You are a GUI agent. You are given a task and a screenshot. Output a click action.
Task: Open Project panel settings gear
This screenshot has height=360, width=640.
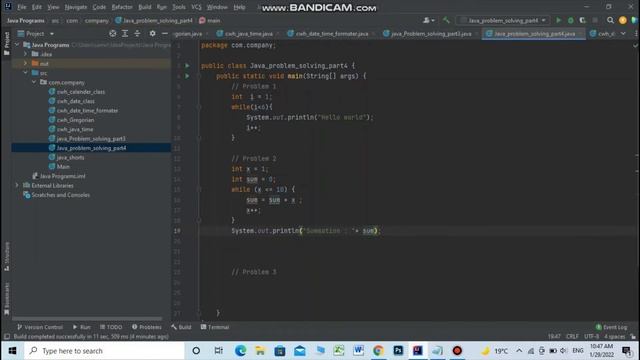pos(152,33)
